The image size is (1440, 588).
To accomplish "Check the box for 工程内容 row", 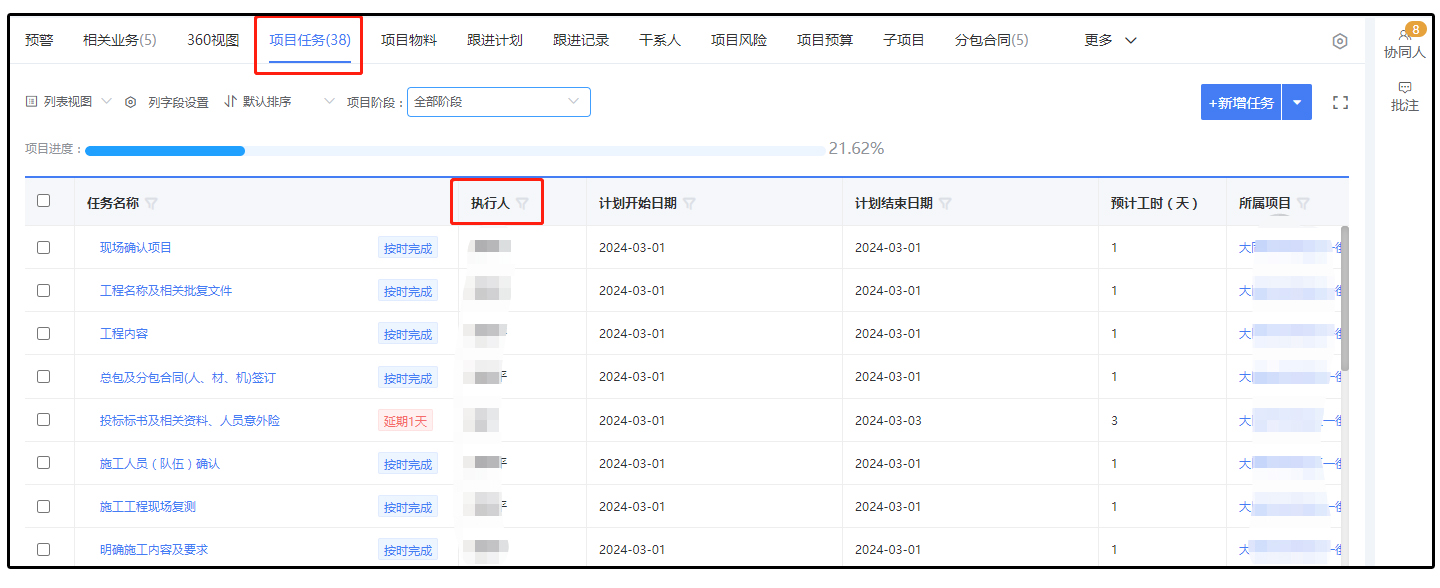I will (43, 333).
